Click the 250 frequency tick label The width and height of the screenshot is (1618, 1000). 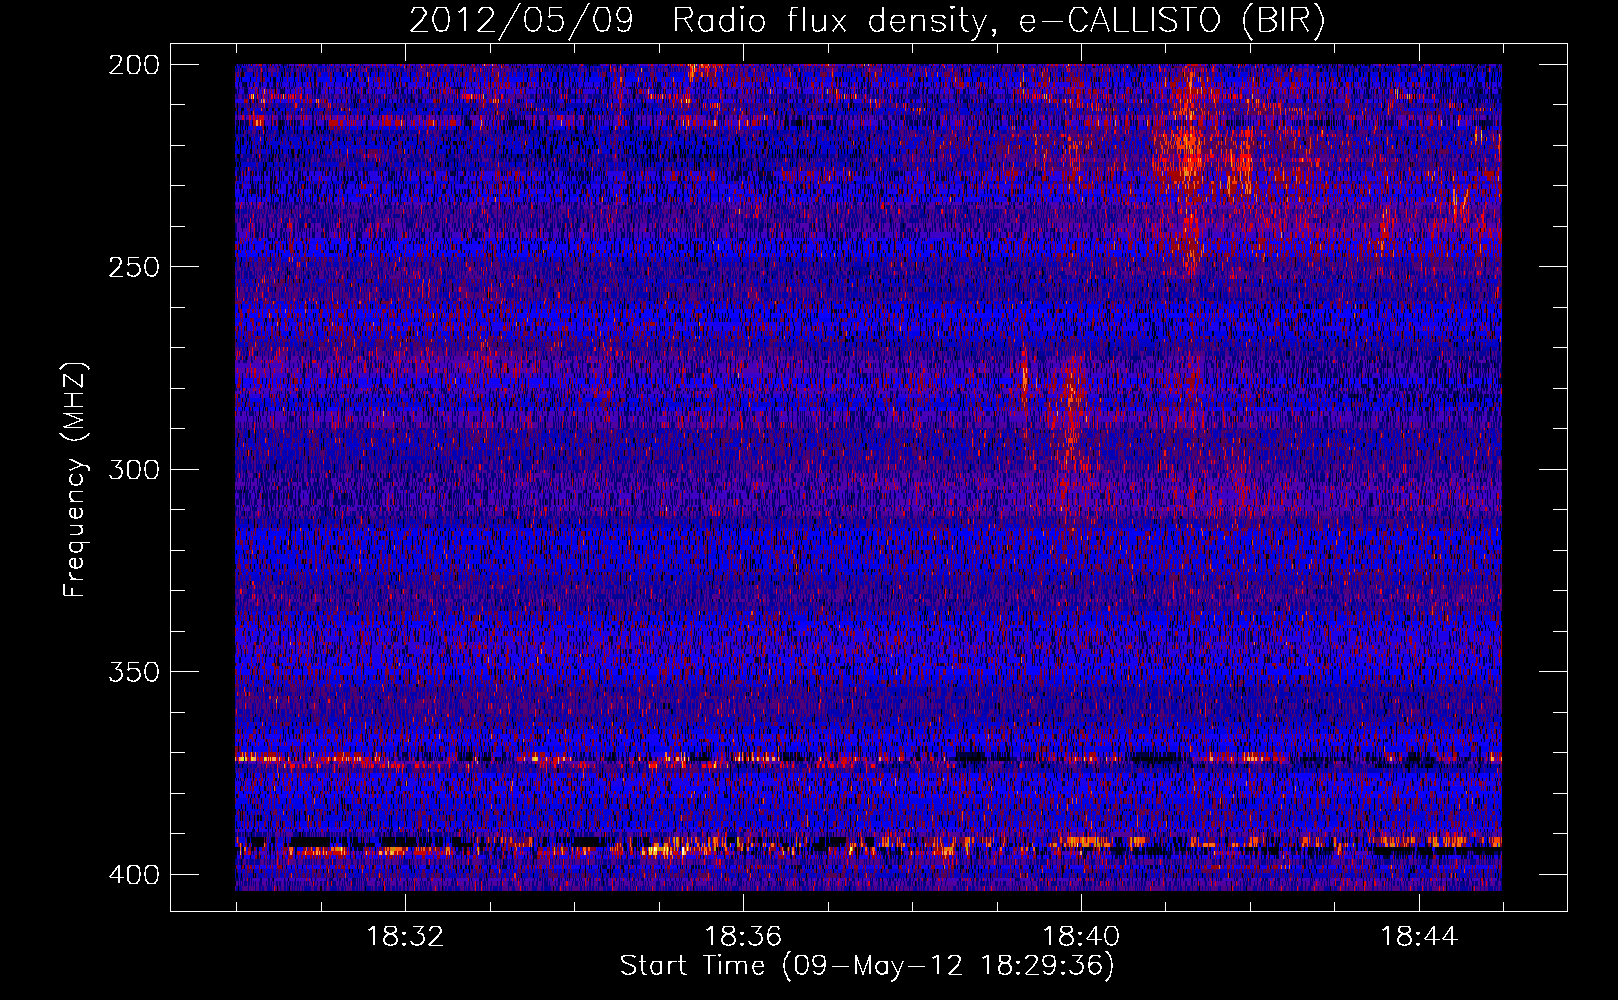[x=133, y=267]
